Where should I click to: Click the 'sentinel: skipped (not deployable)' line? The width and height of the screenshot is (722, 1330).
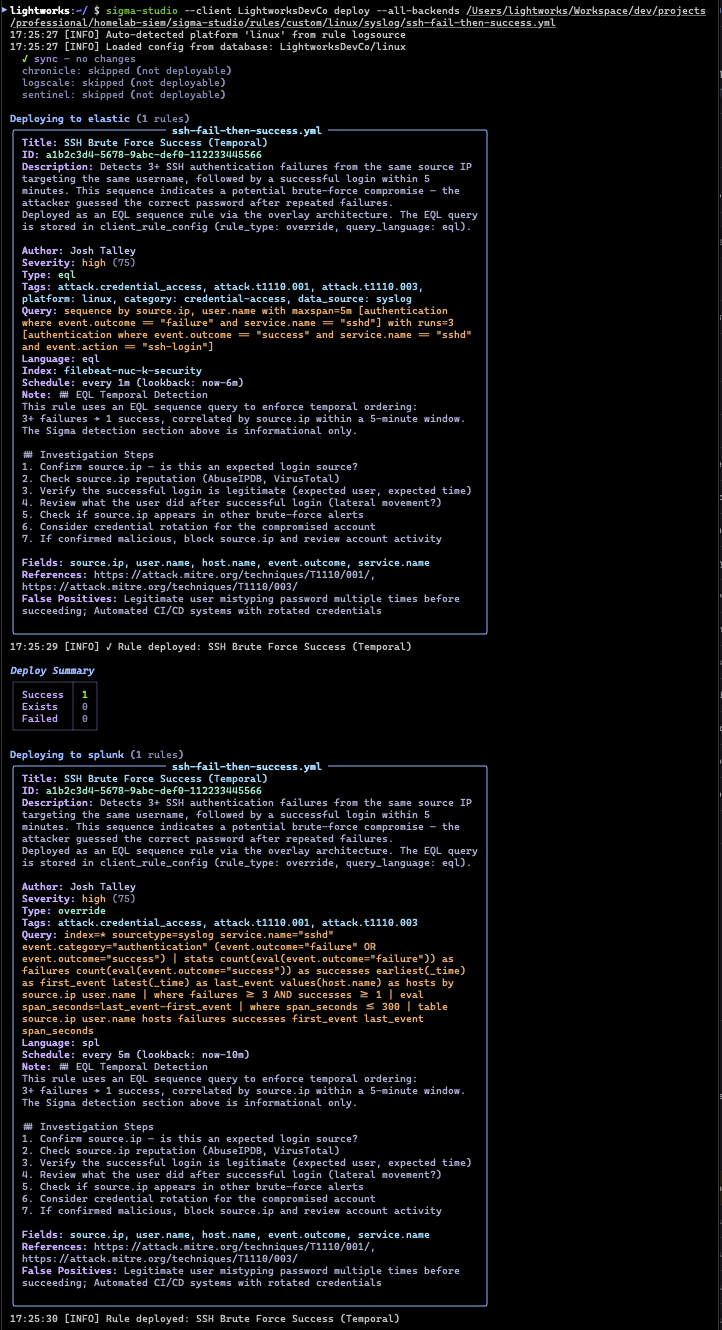point(124,94)
